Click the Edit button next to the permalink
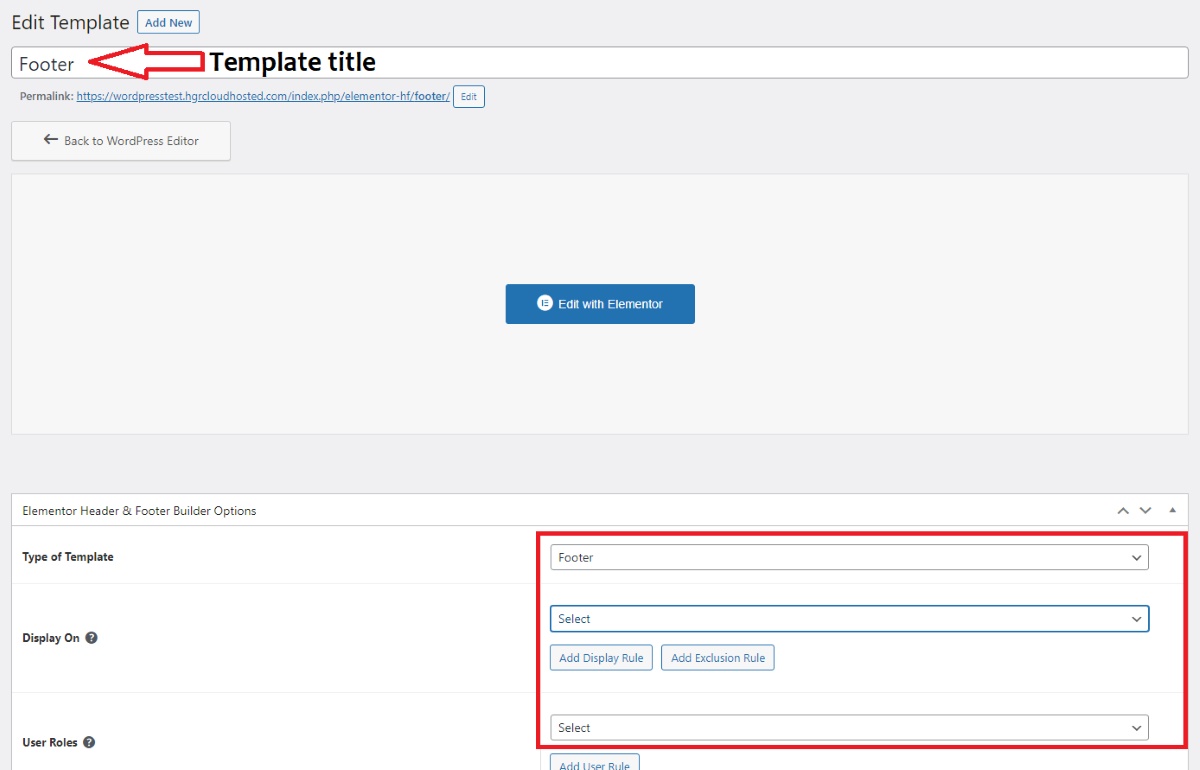Viewport: 1200px width, 770px height. pyautogui.click(x=468, y=96)
